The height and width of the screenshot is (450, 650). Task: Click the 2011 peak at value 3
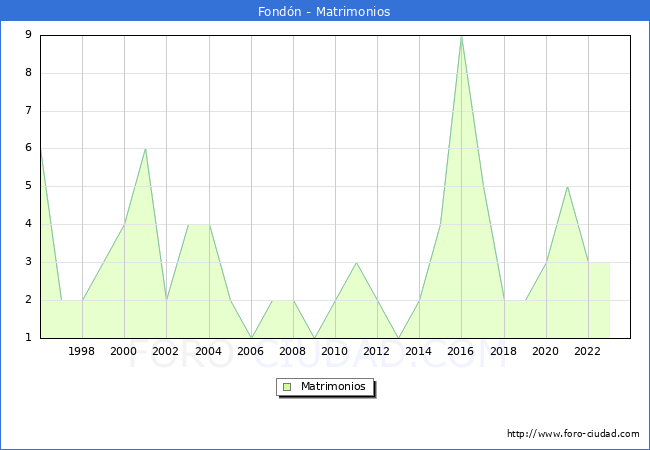point(356,262)
